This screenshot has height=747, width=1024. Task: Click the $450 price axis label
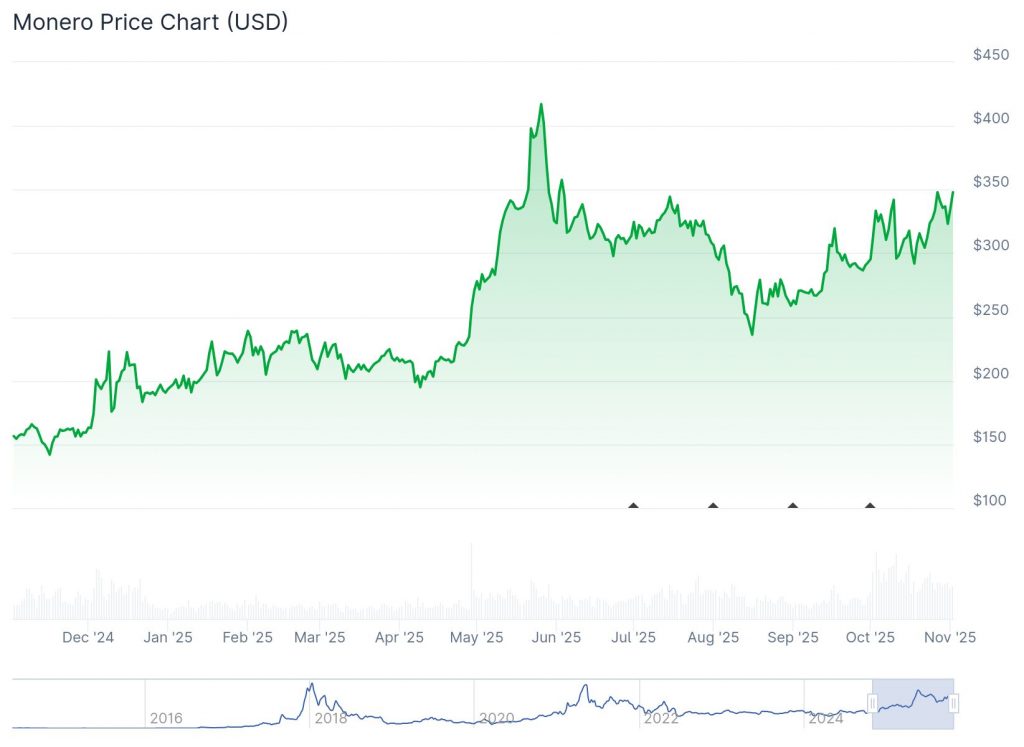point(991,54)
